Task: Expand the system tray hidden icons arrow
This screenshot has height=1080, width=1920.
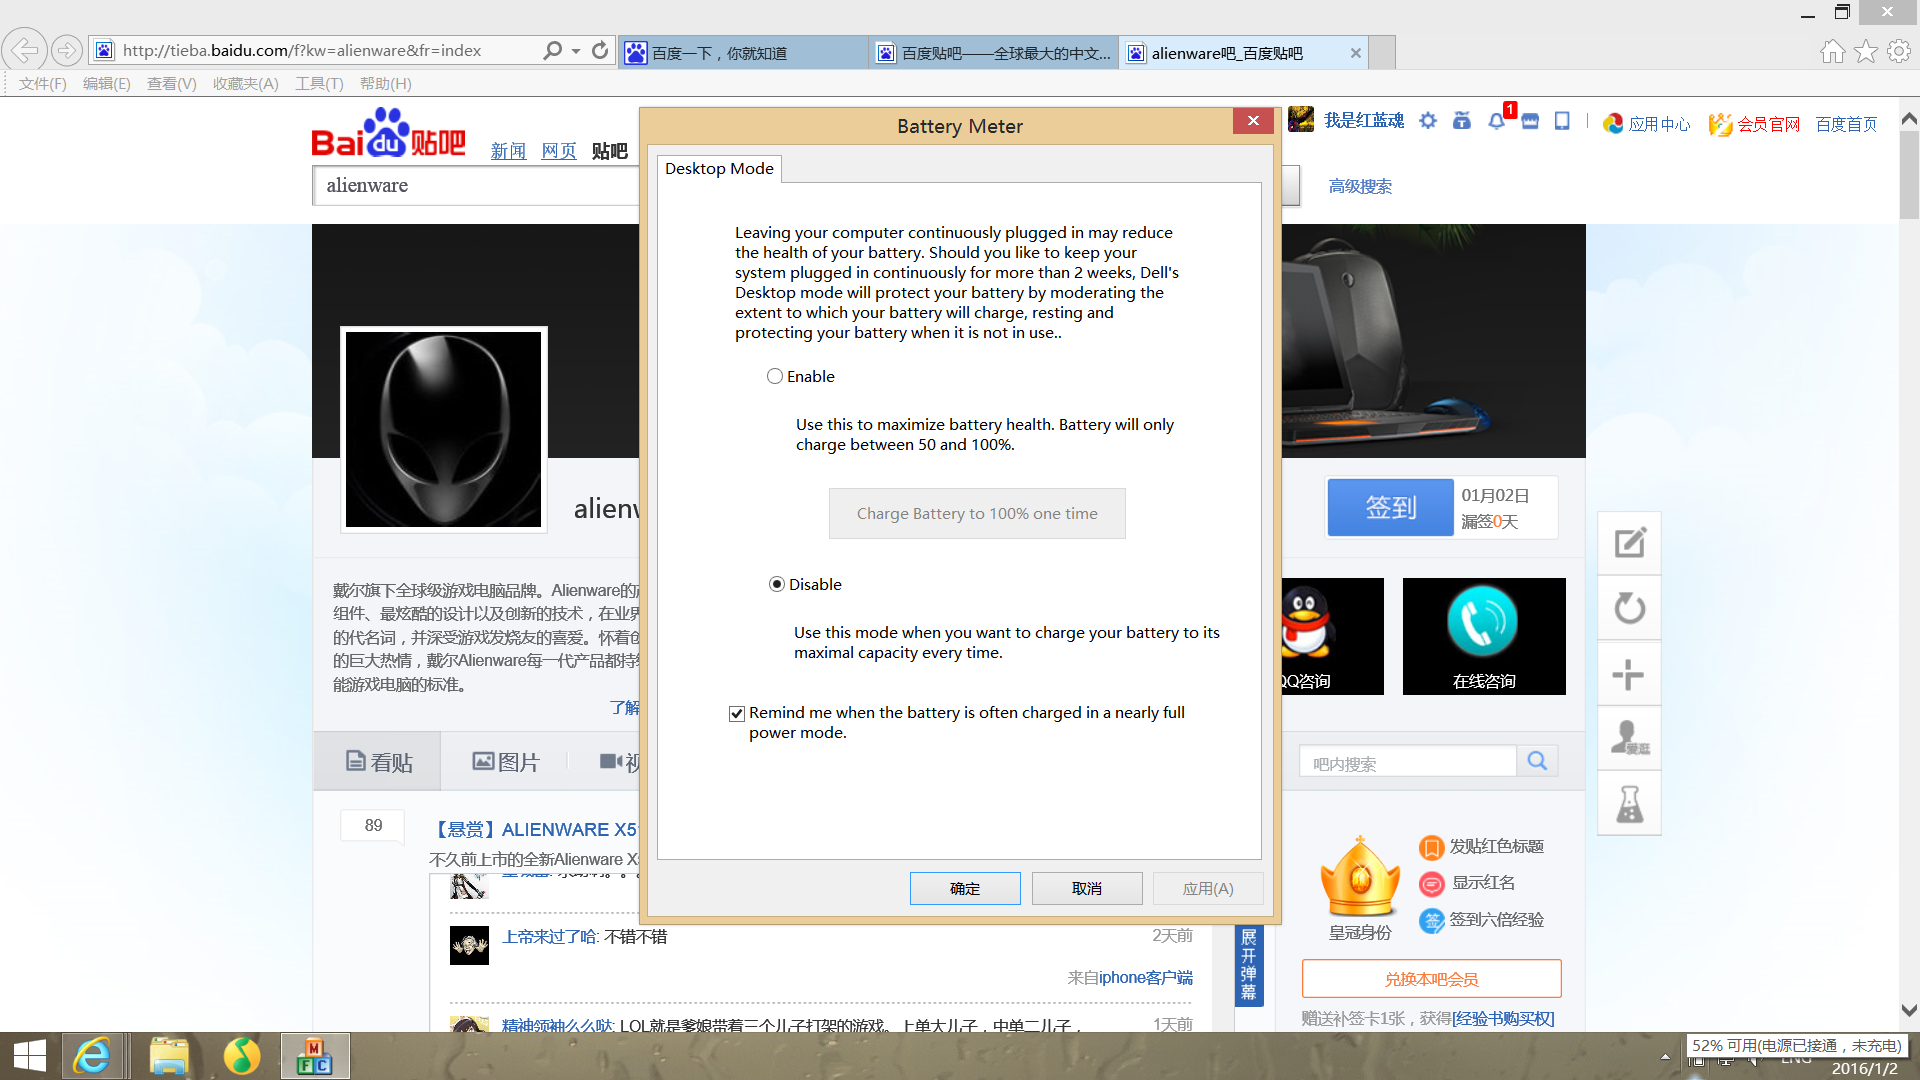Action: [x=1665, y=1056]
